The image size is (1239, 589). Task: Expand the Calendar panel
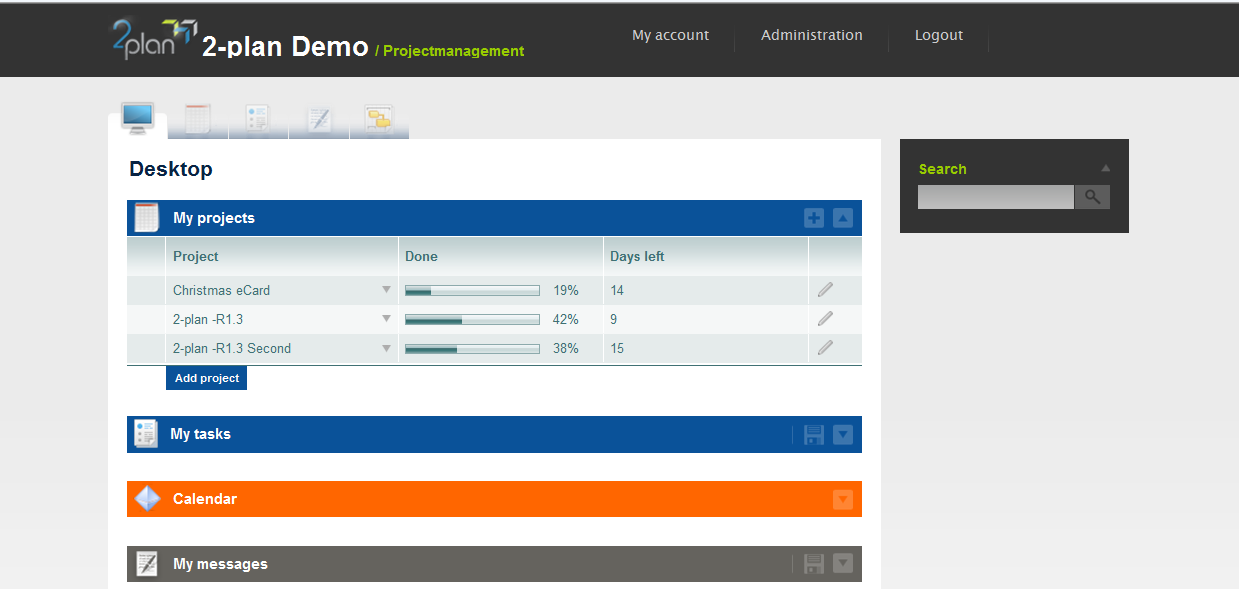842,498
